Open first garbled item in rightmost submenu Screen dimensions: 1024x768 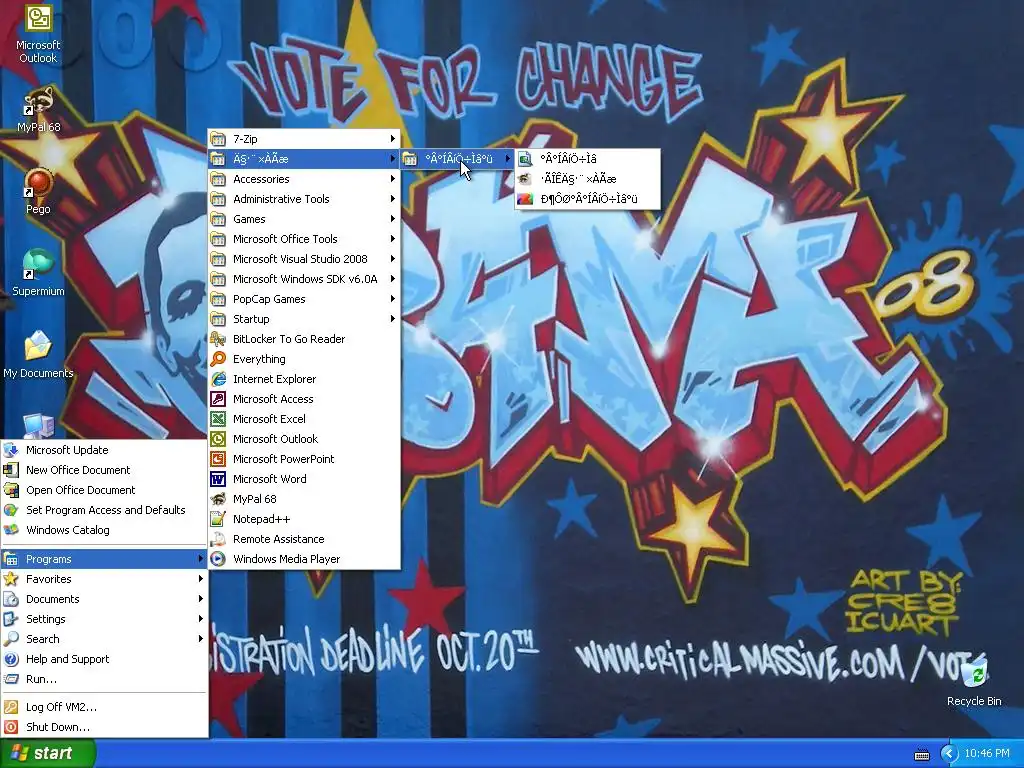tap(588, 159)
